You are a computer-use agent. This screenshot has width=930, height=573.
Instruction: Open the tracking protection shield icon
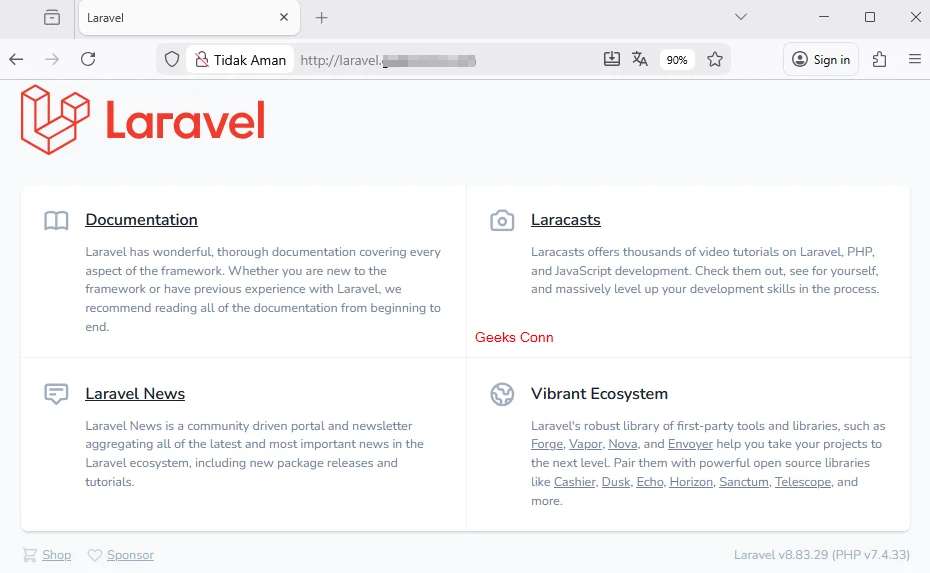172,59
